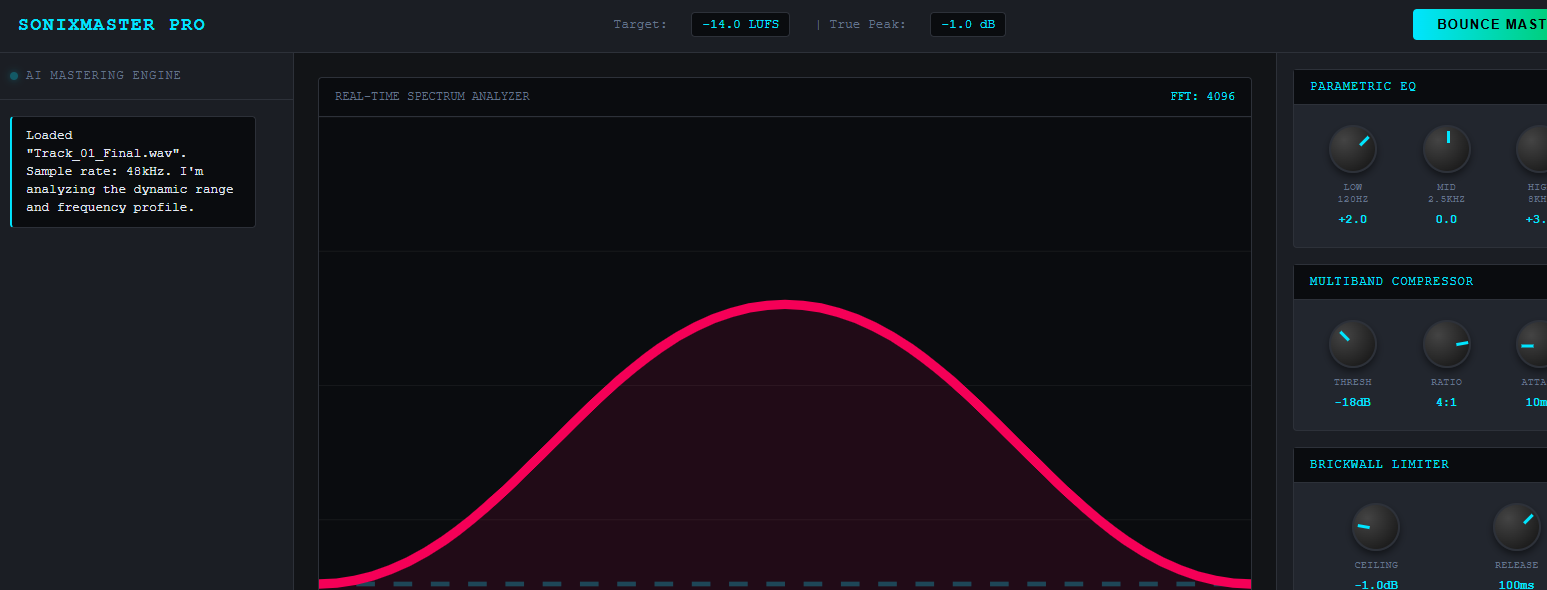Adjust the compressor Thresh knob
Viewport: 1547px width, 590px height.
(1352, 345)
